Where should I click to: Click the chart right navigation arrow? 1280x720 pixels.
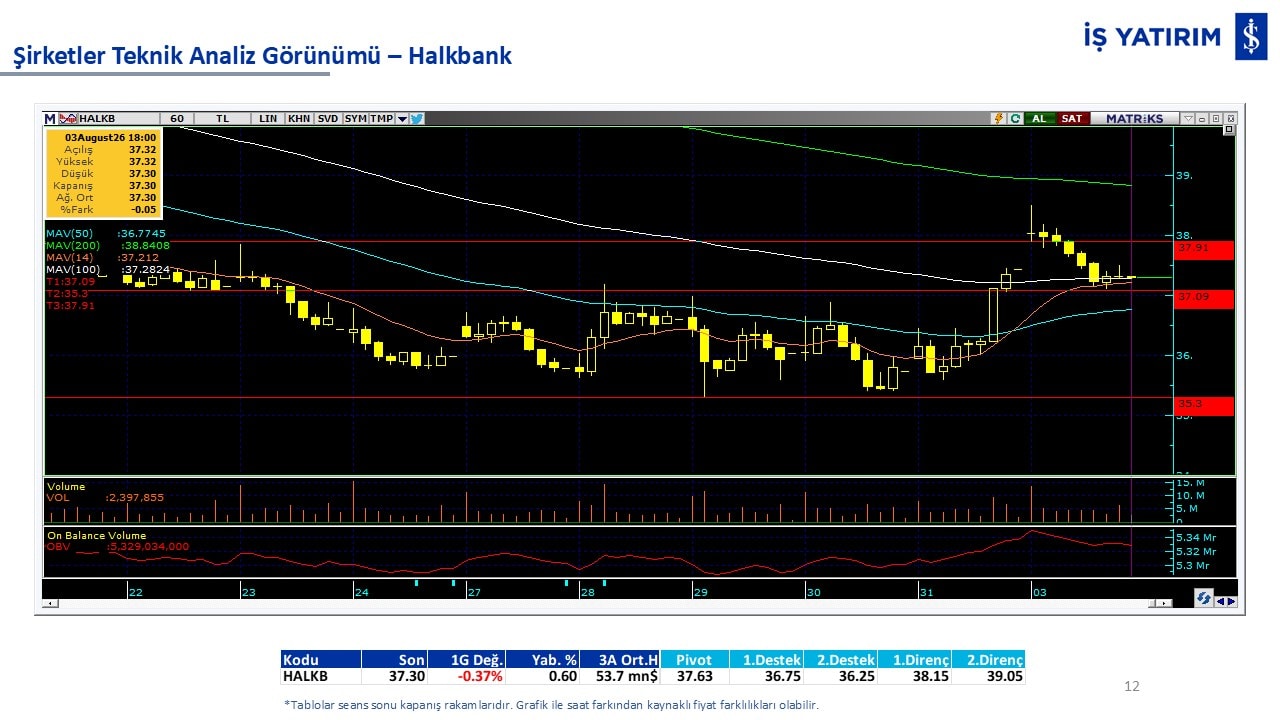[1232, 601]
